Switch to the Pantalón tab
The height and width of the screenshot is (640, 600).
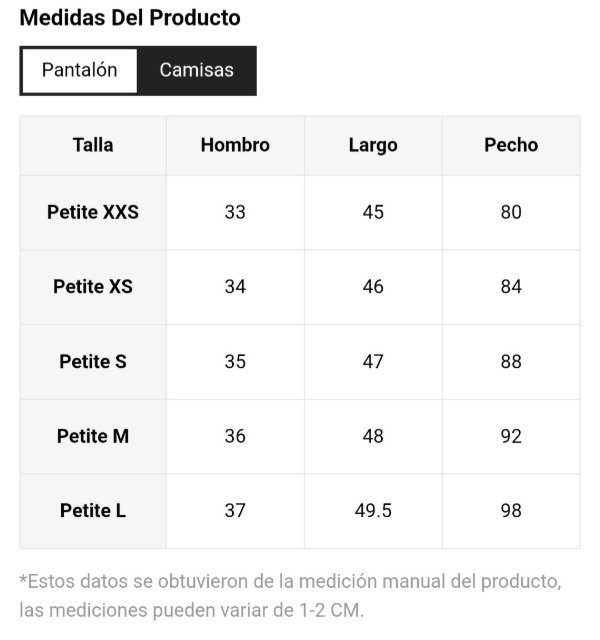click(79, 71)
